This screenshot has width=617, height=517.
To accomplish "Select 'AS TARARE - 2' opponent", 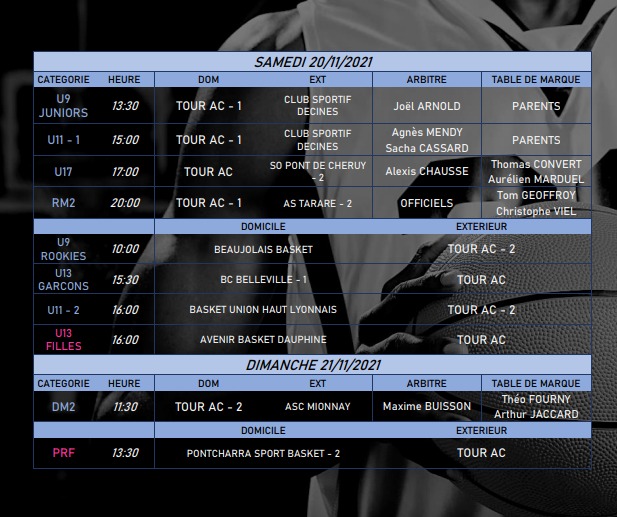I will [x=318, y=203].
